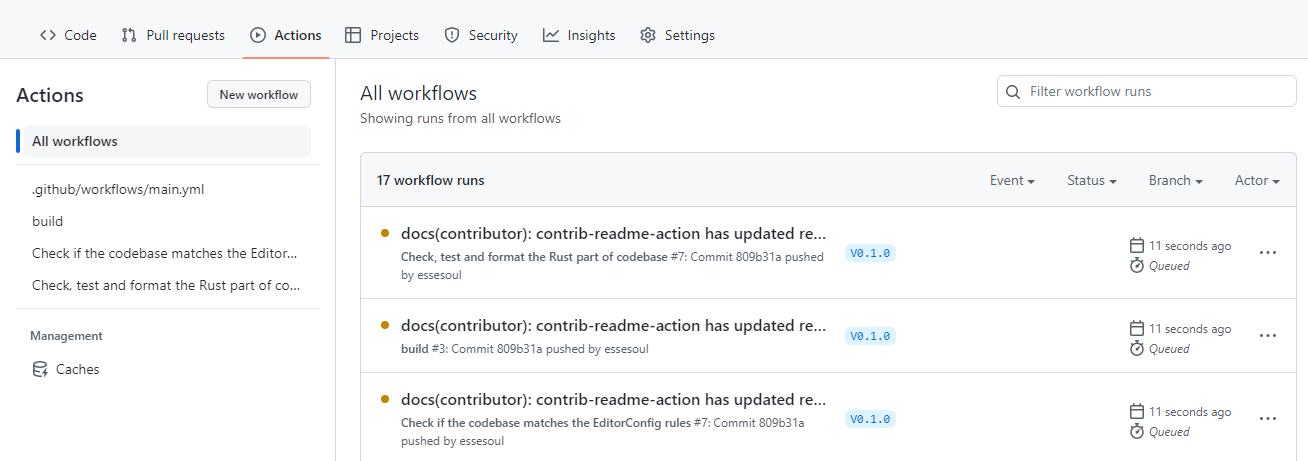Open the Code tab
The image size is (1308, 461).
coord(68,35)
